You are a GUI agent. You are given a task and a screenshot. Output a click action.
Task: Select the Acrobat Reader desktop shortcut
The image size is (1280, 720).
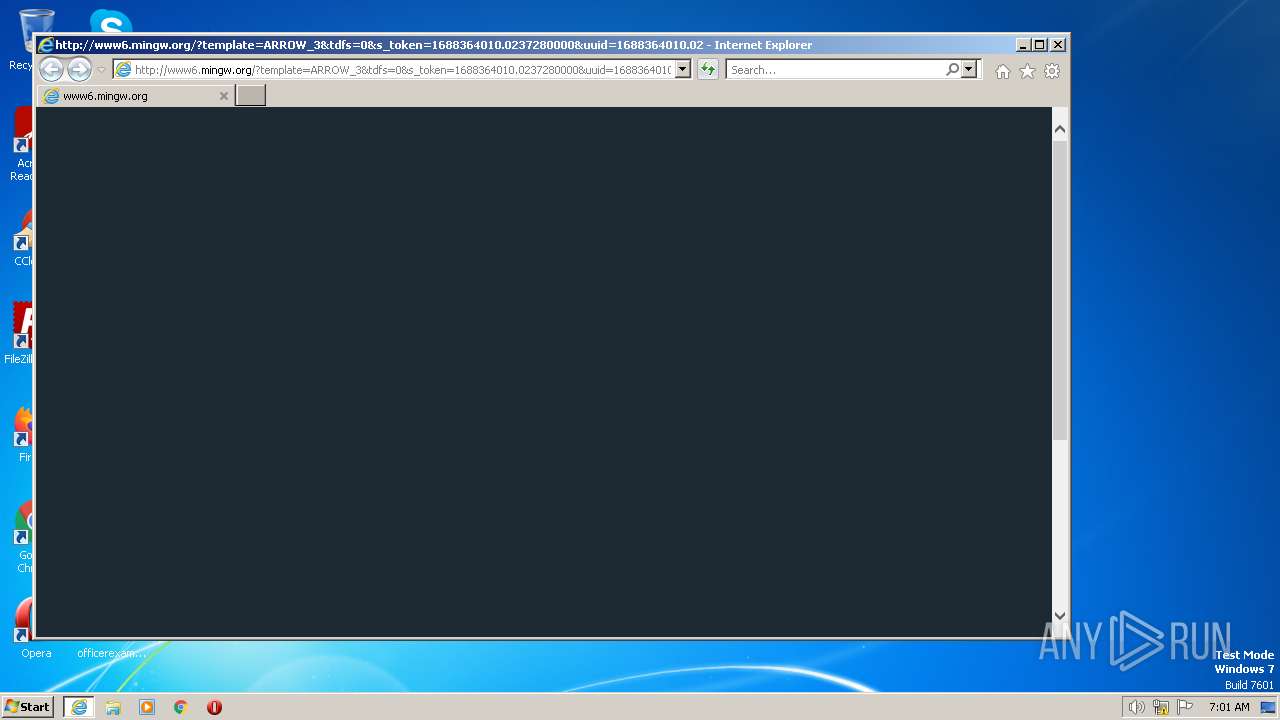coord(22,144)
